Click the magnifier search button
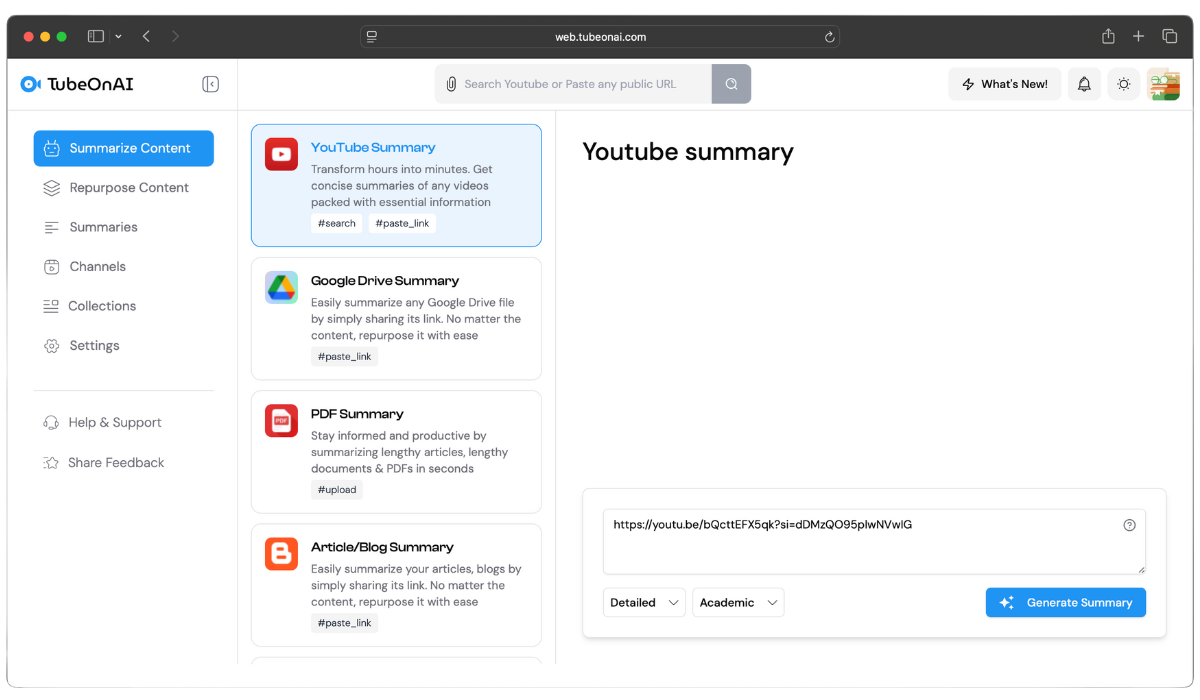 tap(731, 84)
